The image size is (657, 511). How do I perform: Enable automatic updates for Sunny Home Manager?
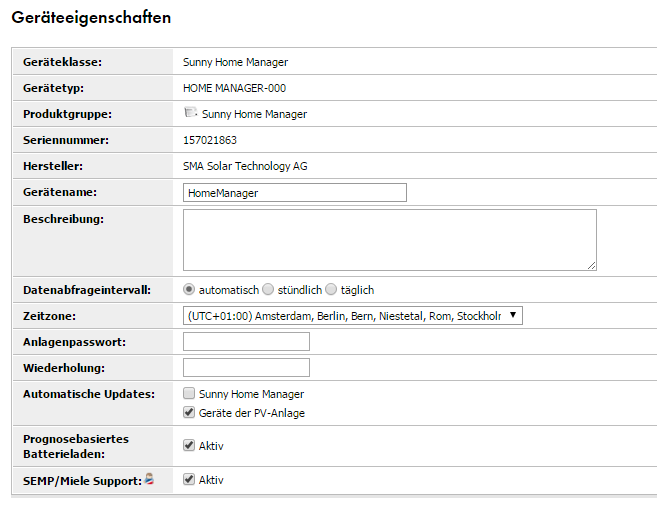pyautogui.click(x=189, y=393)
